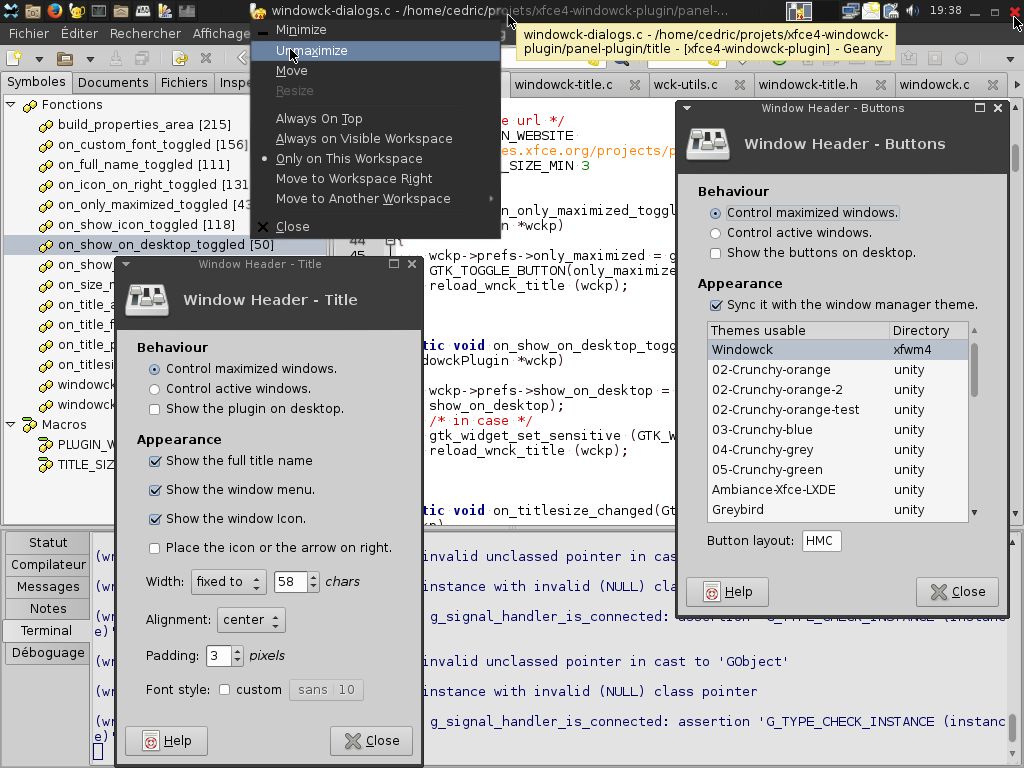Collapse the Fonctions tree in Symbols sidebar
Image resolution: width=1024 pixels, height=768 pixels.
pos(10,104)
